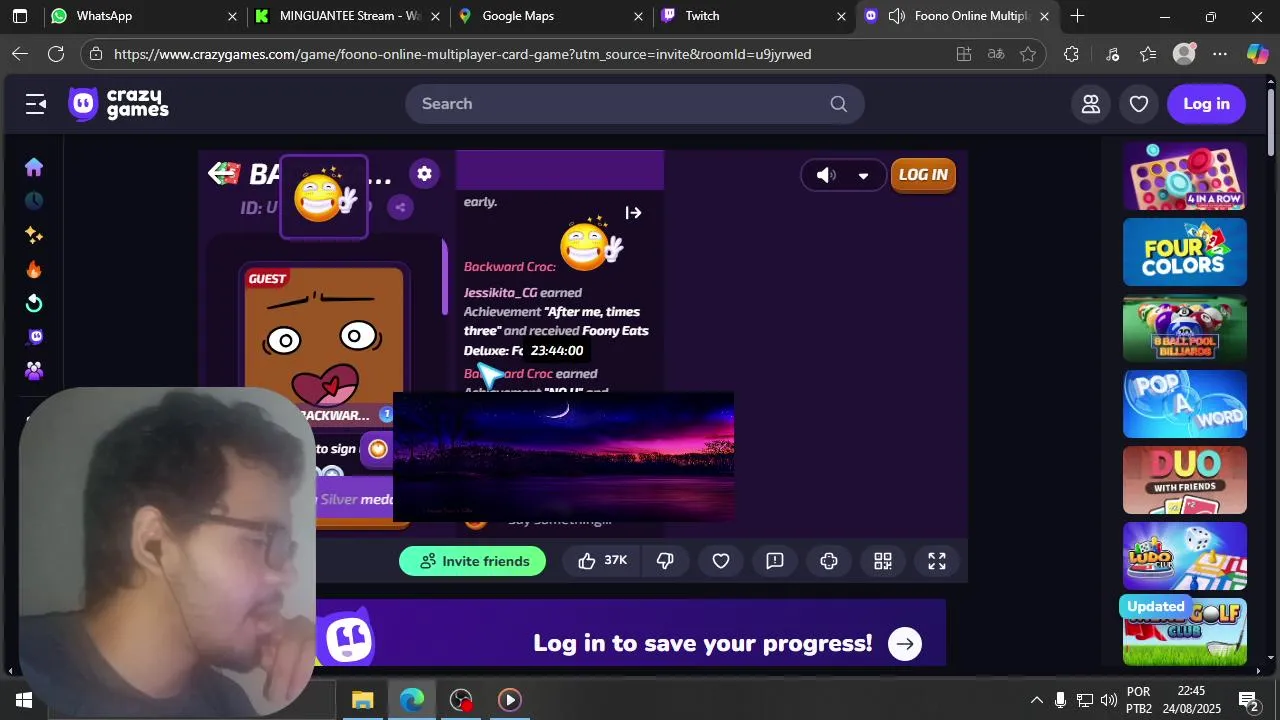Refresh the browser page
This screenshot has height=720, width=1280.
pos(56,54)
